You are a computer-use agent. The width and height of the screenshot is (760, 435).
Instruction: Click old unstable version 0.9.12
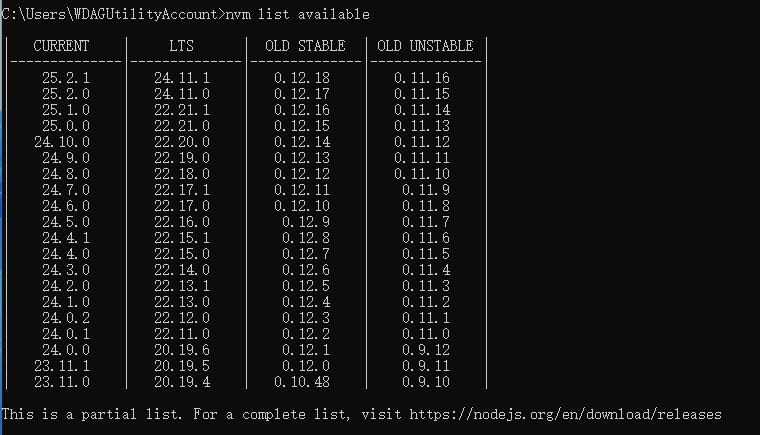tap(426, 350)
